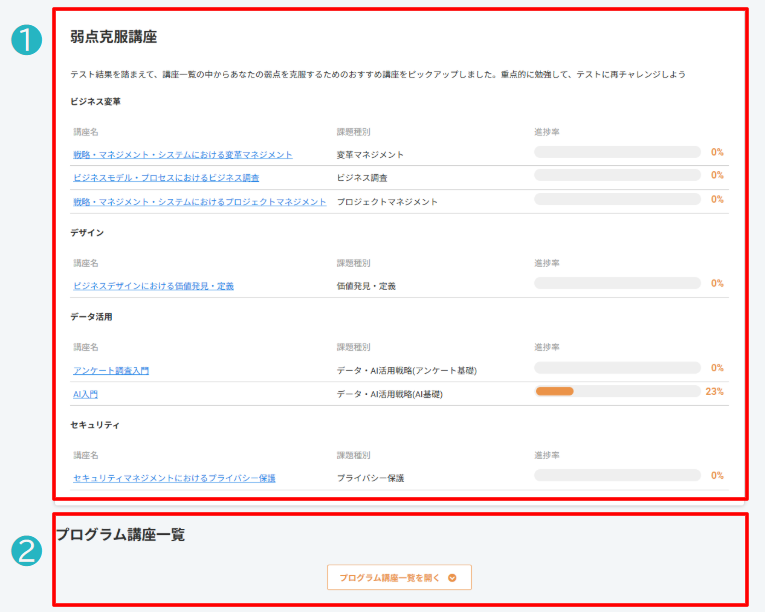The height and width of the screenshot is (612, 765).
Task: Click the プライバシー保護 category cell
Action: tap(370, 478)
